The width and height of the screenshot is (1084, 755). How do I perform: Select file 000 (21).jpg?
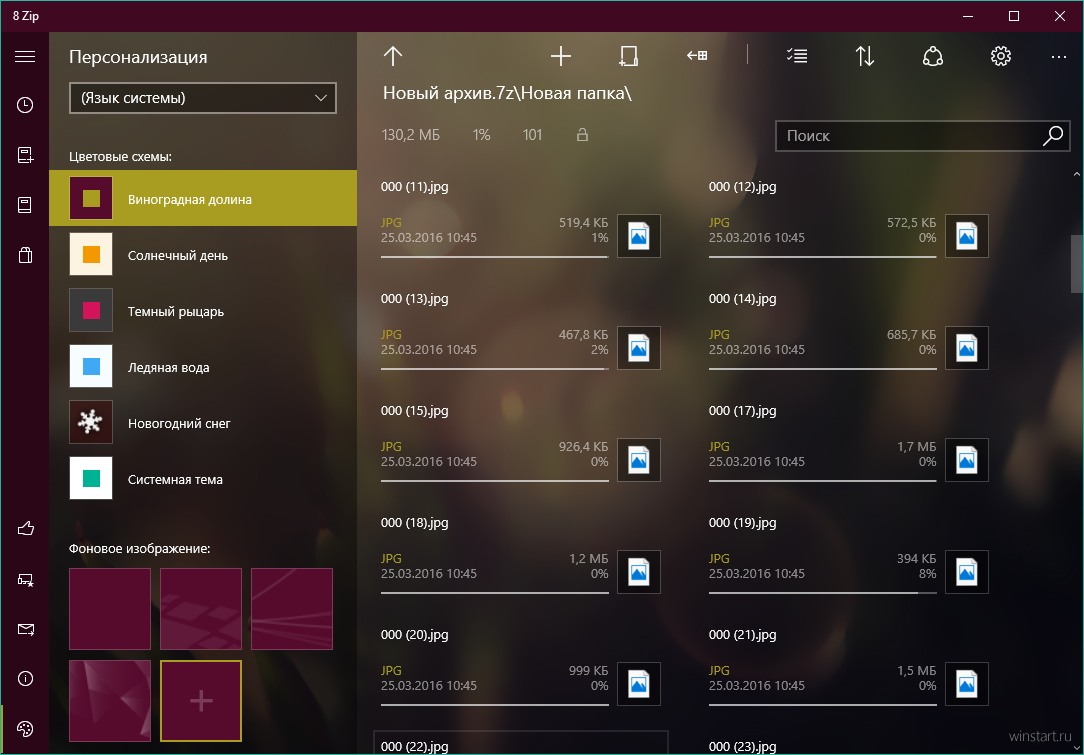(849, 669)
